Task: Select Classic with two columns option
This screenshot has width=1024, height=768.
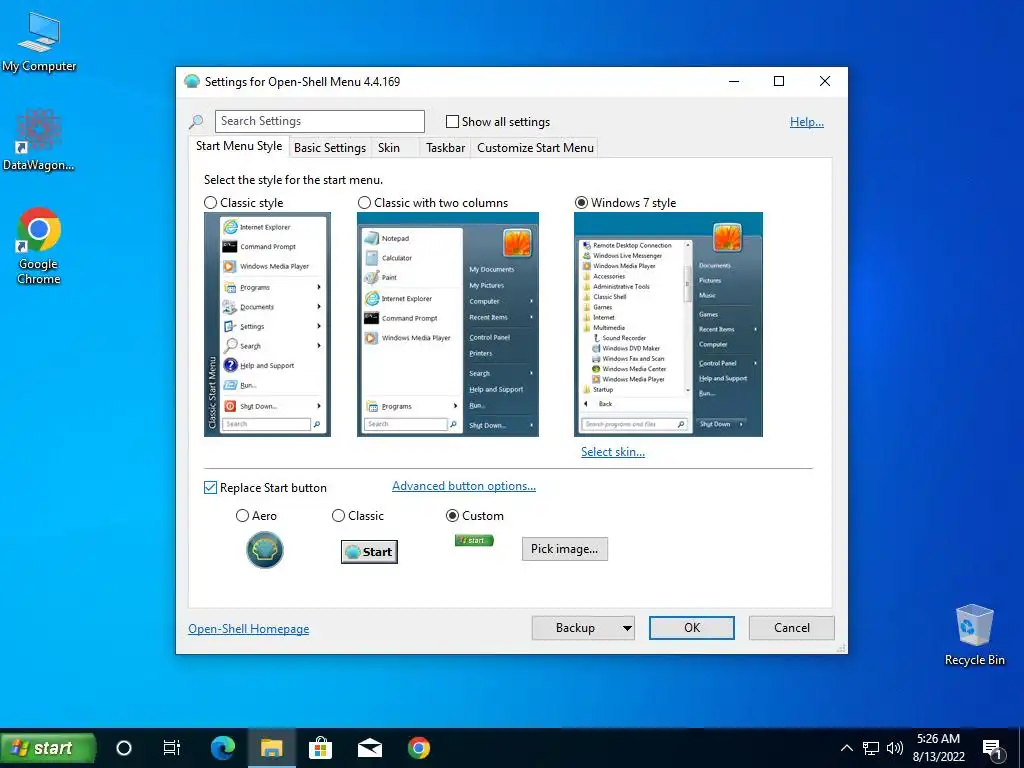Action: [x=364, y=202]
